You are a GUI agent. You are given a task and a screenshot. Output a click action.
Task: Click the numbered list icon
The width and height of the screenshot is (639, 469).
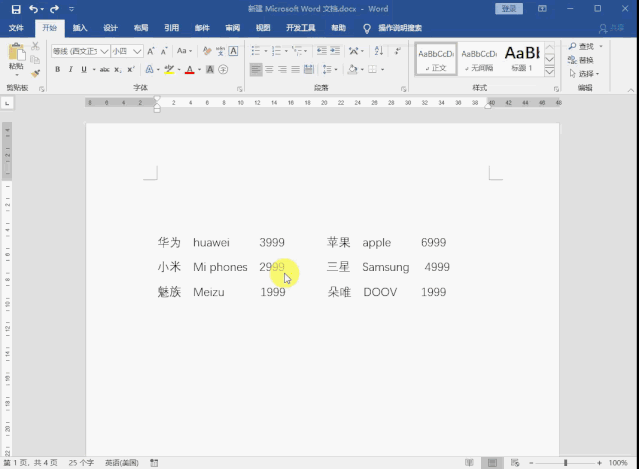pos(276,51)
